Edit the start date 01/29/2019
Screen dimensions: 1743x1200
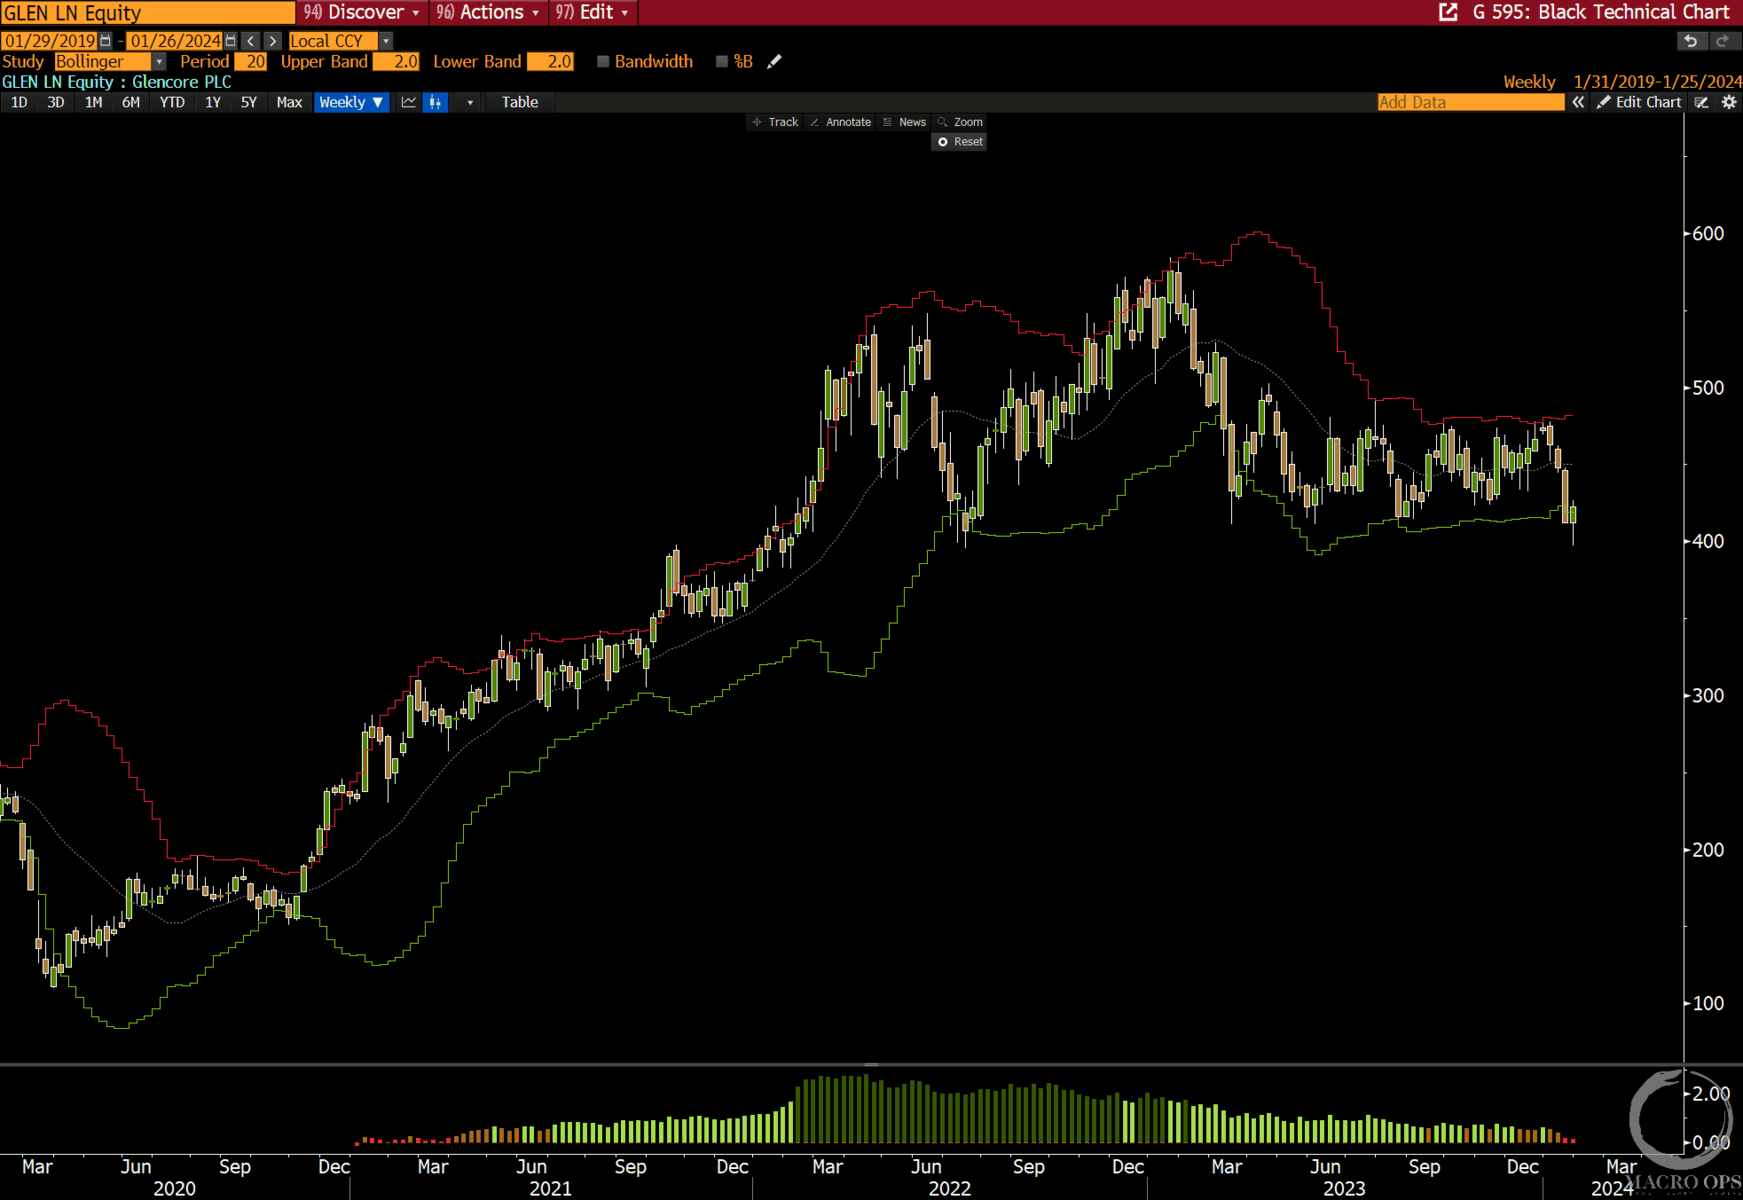point(49,41)
